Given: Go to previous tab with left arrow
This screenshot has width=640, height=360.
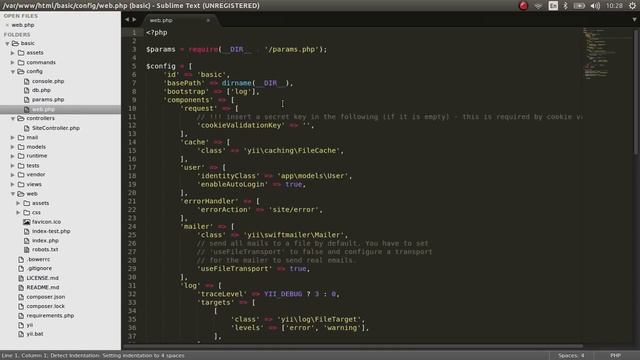Looking at the screenshot, I should click(127, 19).
